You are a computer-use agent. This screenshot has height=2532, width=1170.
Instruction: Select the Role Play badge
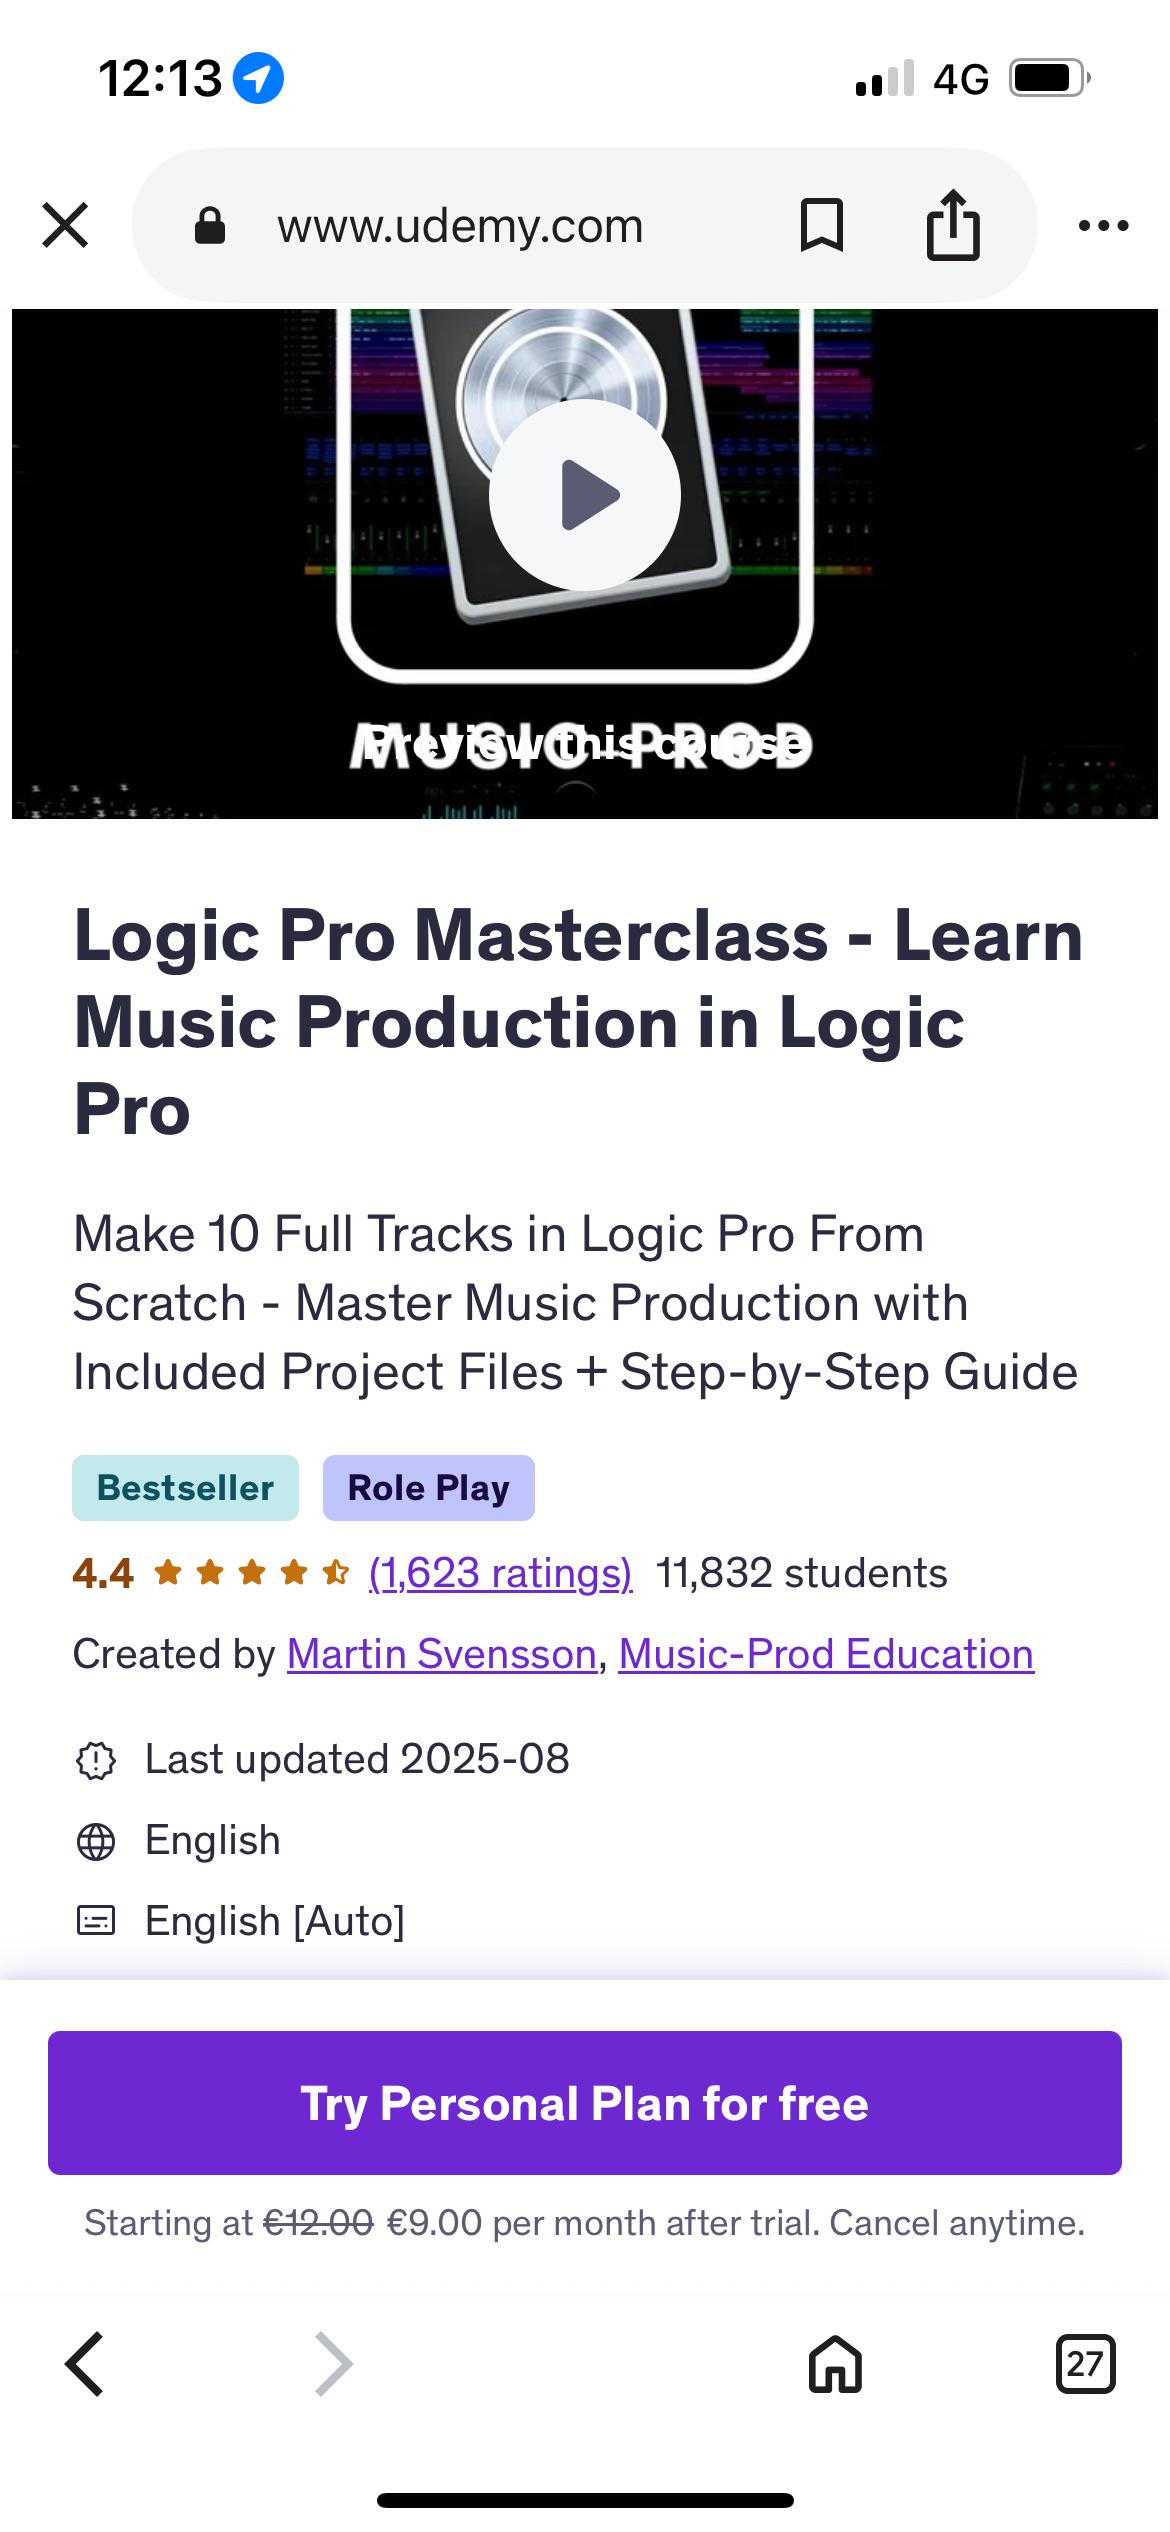pos(429,1488)
